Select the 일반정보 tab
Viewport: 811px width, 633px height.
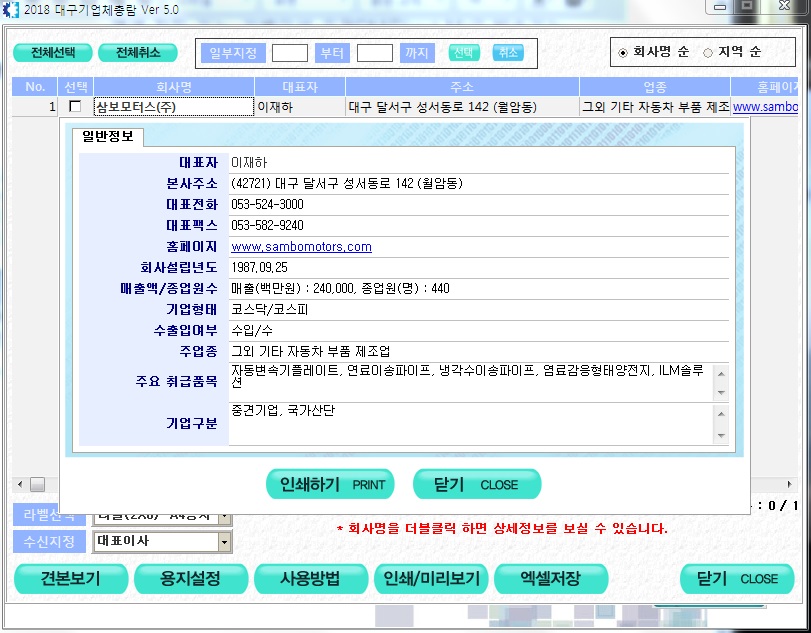(x=108, y=137)
